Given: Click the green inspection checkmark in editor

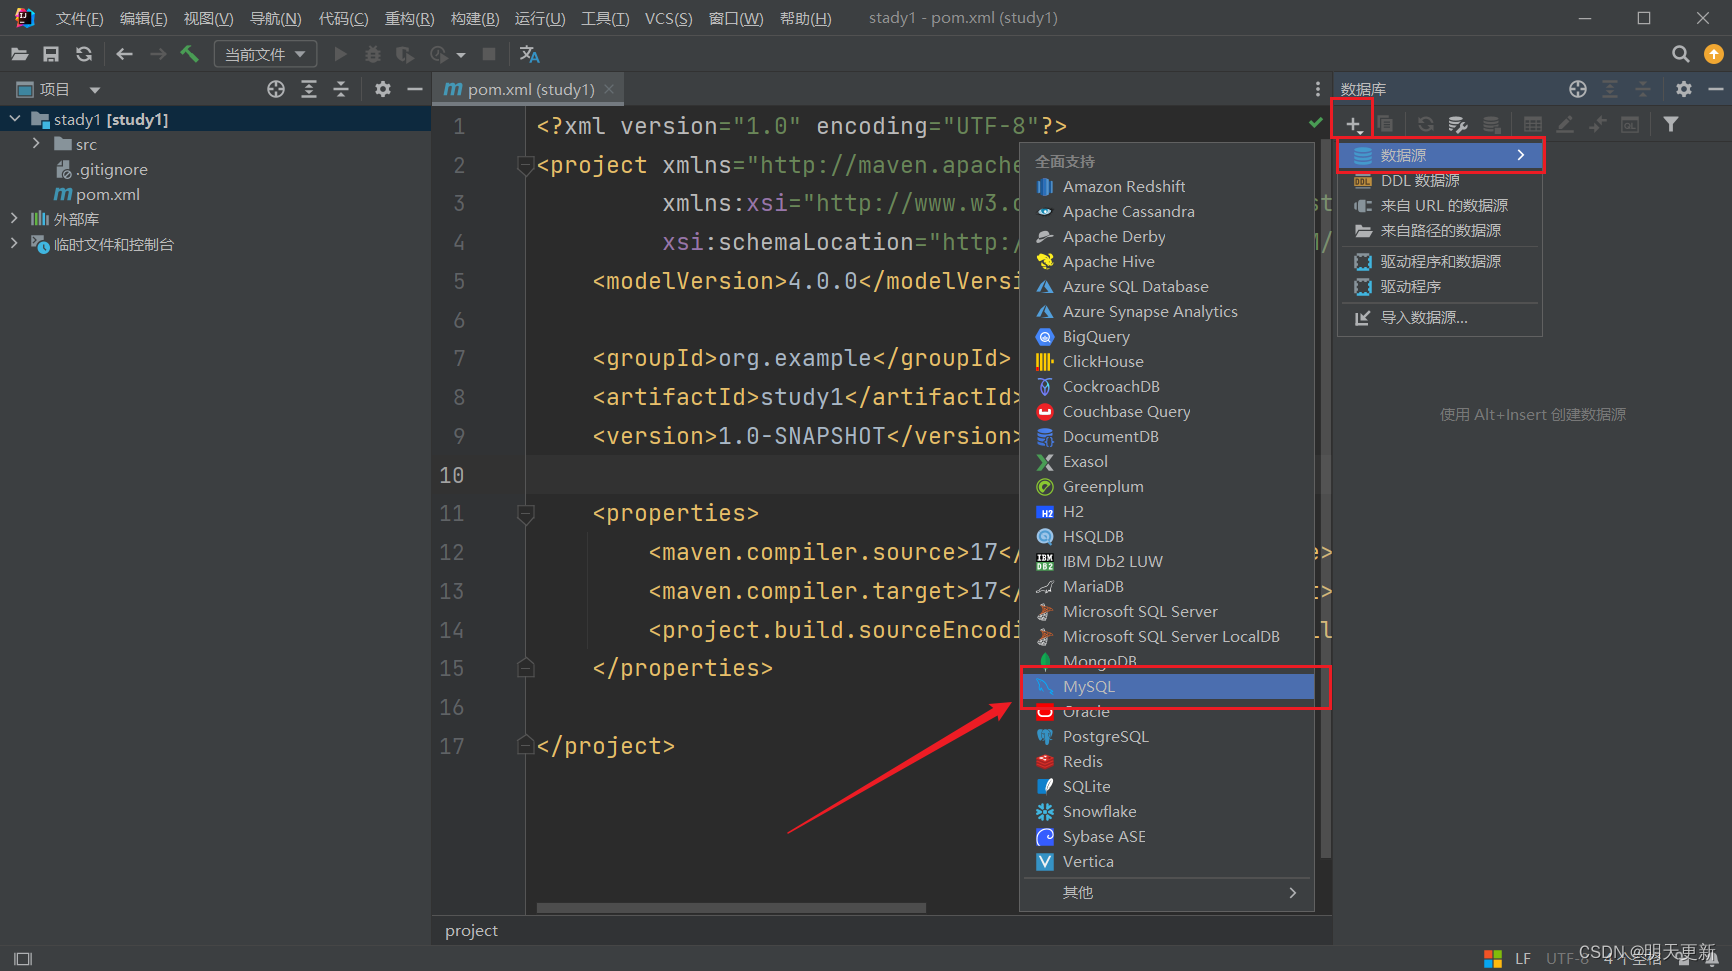Looking at the screenshot, I should [x=1316, y=122].
